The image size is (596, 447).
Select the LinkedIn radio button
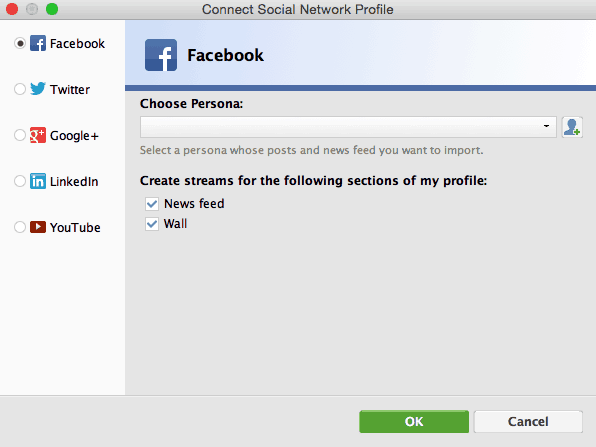[x=20, y=181]
